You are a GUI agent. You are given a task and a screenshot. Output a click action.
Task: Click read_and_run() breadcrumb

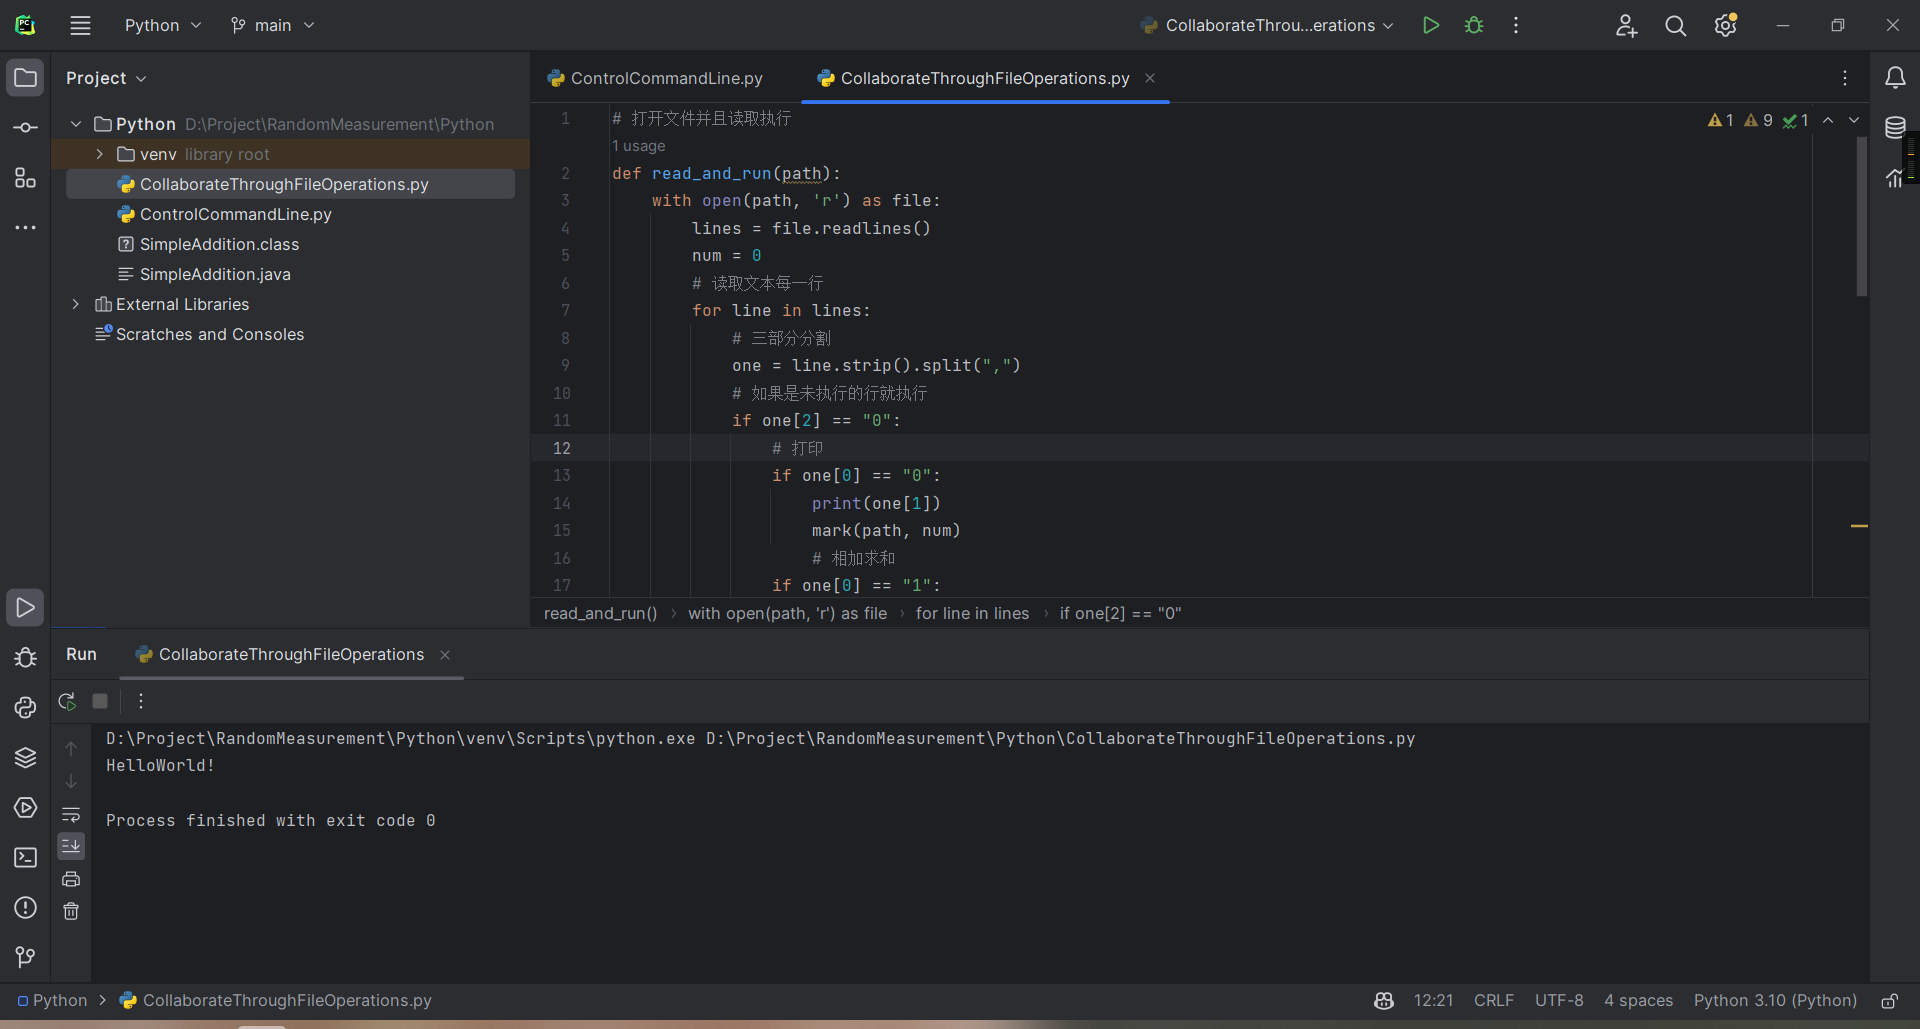(x=600, y=613)
